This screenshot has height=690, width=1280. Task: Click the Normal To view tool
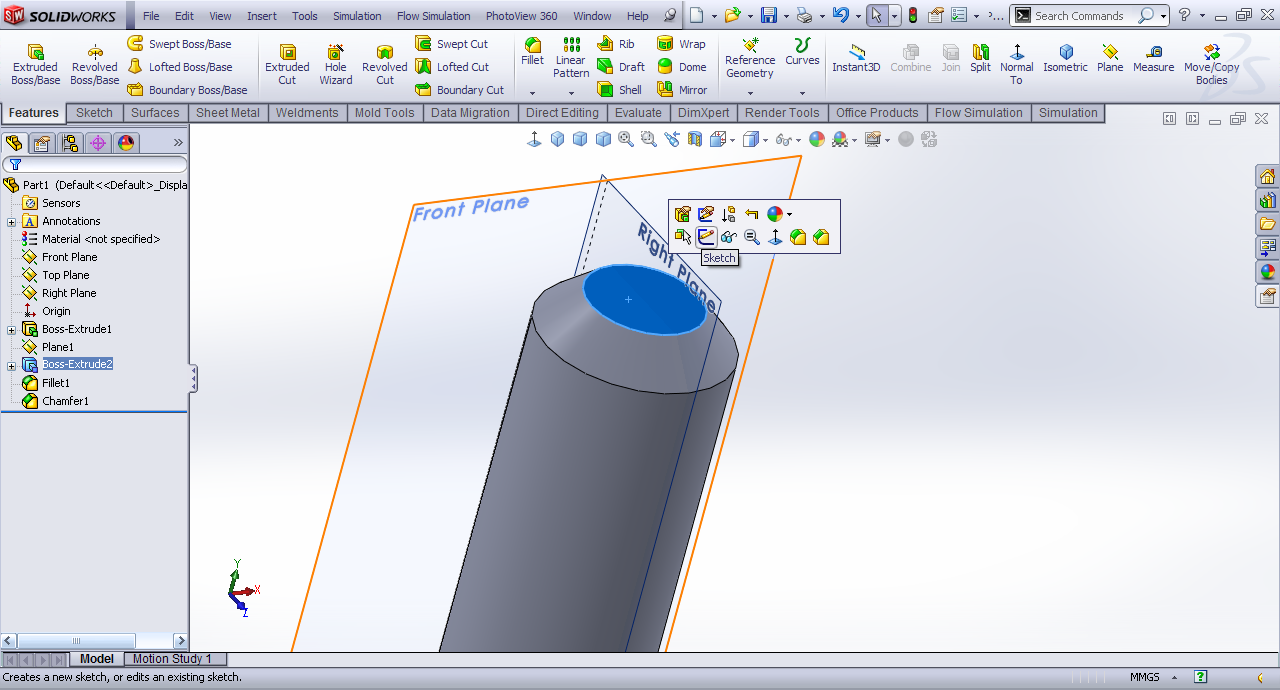pyautogui.click(x=1016, y=65)
